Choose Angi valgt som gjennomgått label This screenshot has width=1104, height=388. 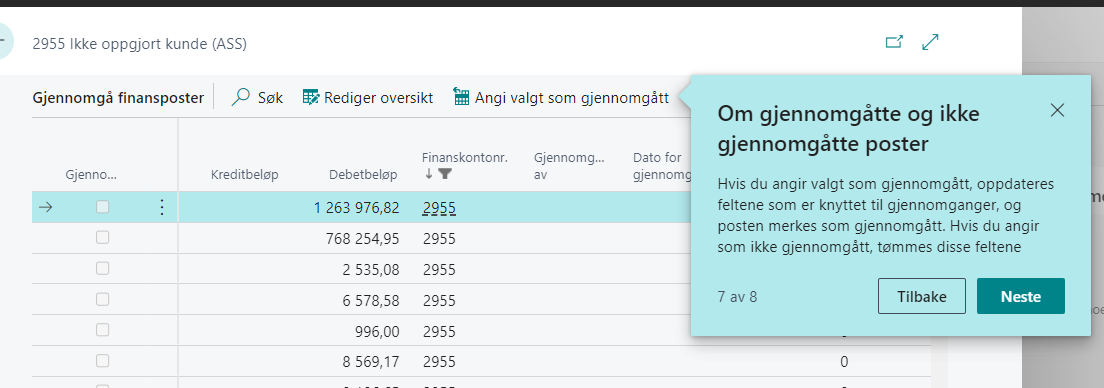coord(572,98)
